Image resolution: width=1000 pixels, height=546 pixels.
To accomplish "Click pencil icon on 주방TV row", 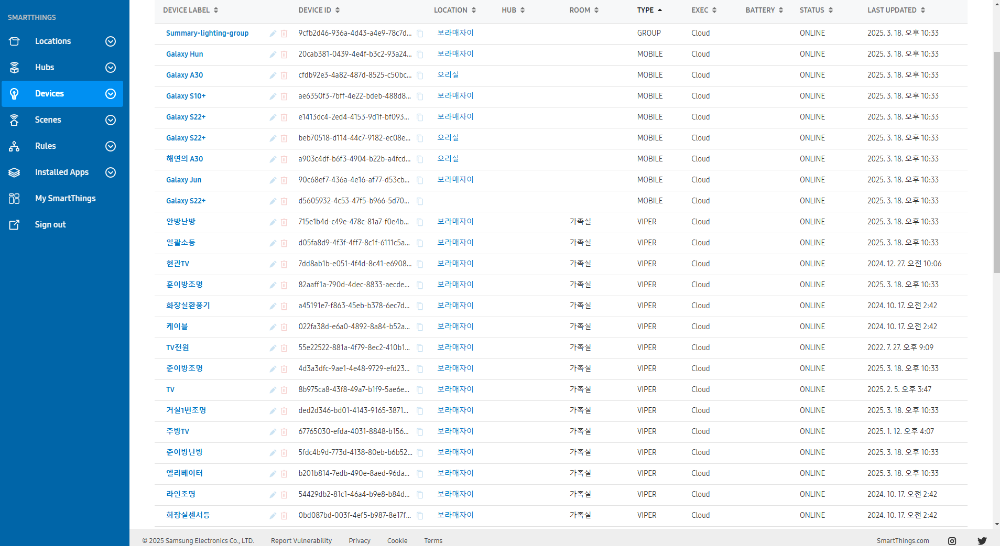I will pos(272,432).
